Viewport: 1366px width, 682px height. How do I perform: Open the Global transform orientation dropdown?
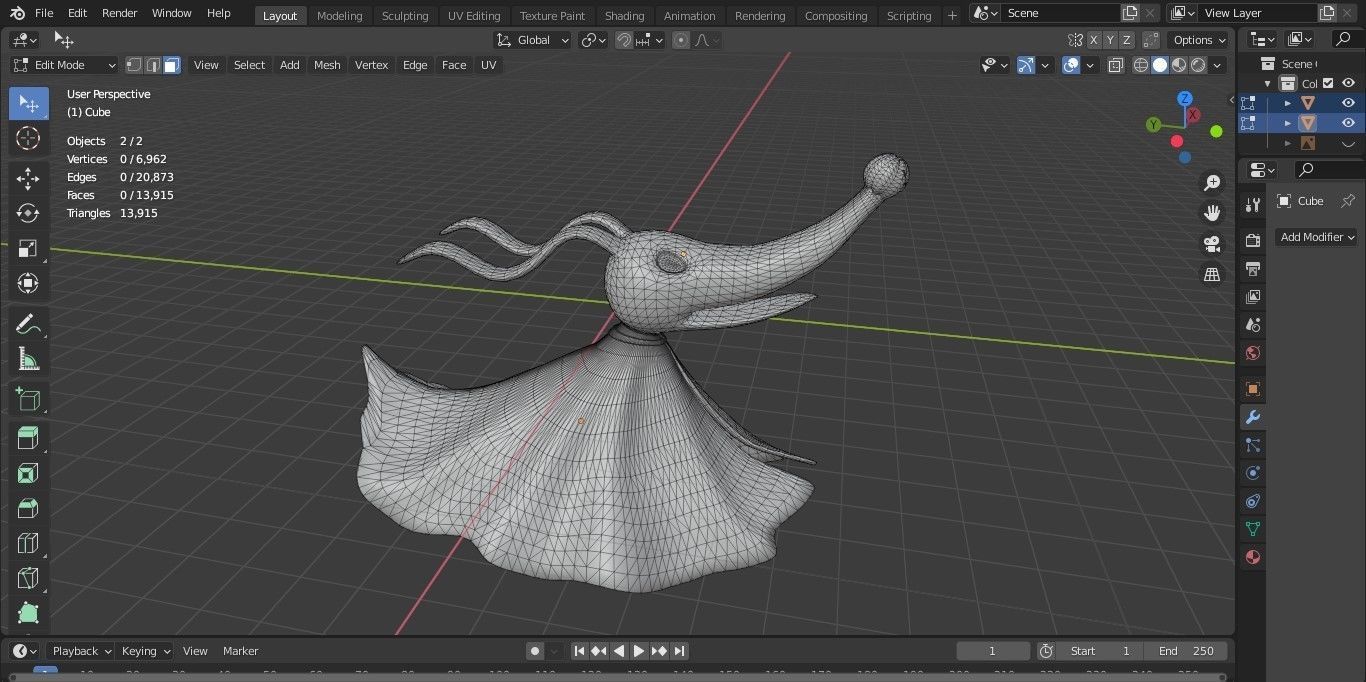(x=533, y=40)
